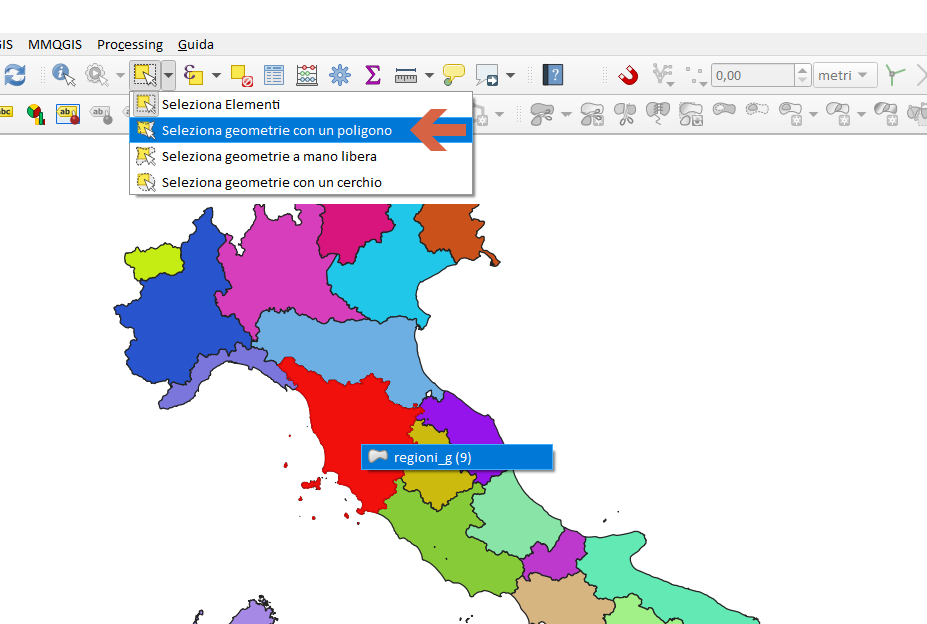Open the Field Calculator abacus icon
This screenshot has width=927, height=624.
(307, 75)
